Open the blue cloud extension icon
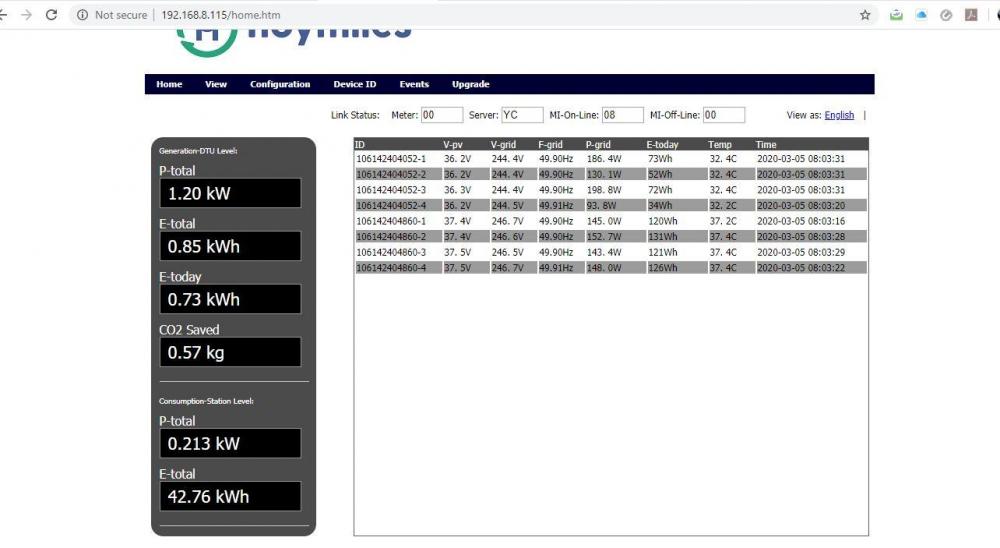Screen dimensions: 1000x548 pyautogui.click(x=921, y=15)
